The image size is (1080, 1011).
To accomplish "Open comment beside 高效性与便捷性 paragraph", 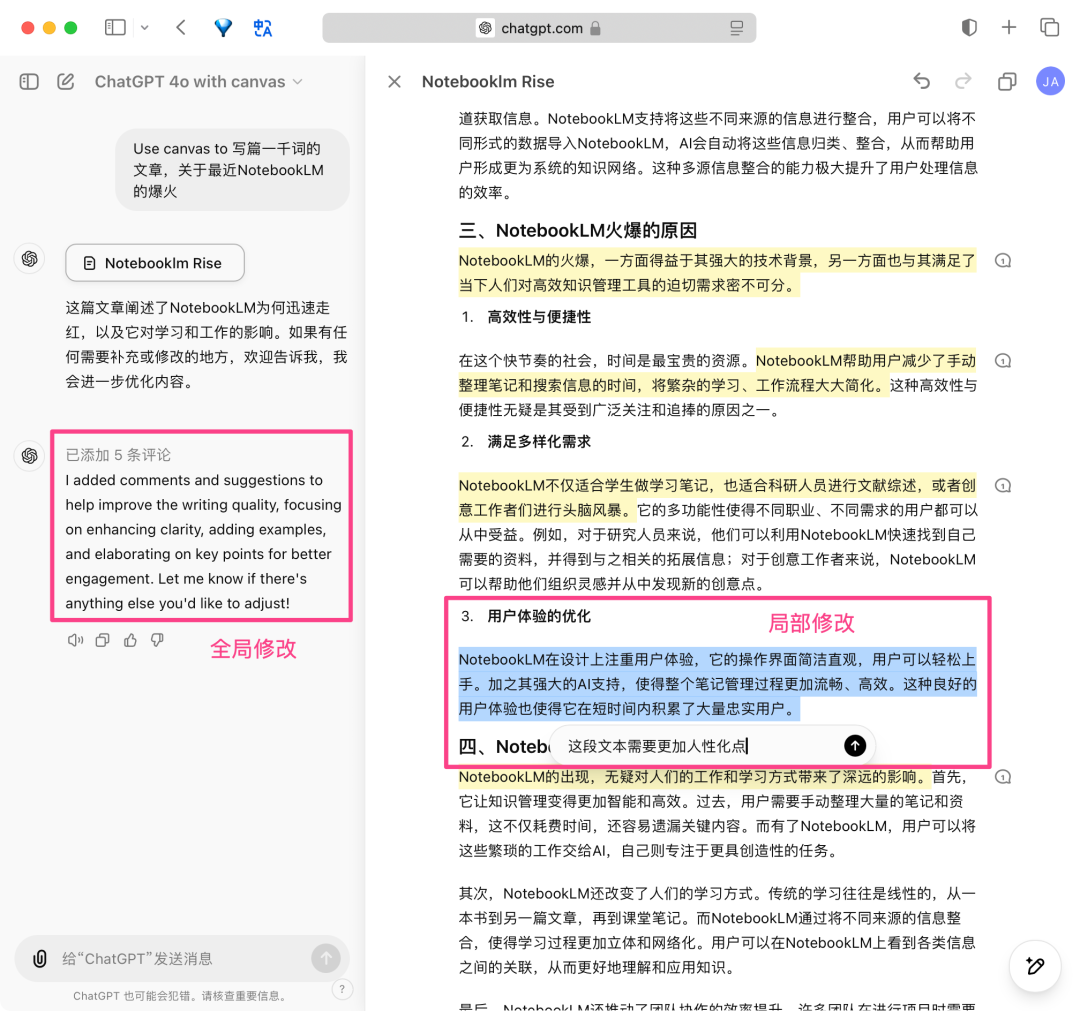I will tap(1003, 361).
